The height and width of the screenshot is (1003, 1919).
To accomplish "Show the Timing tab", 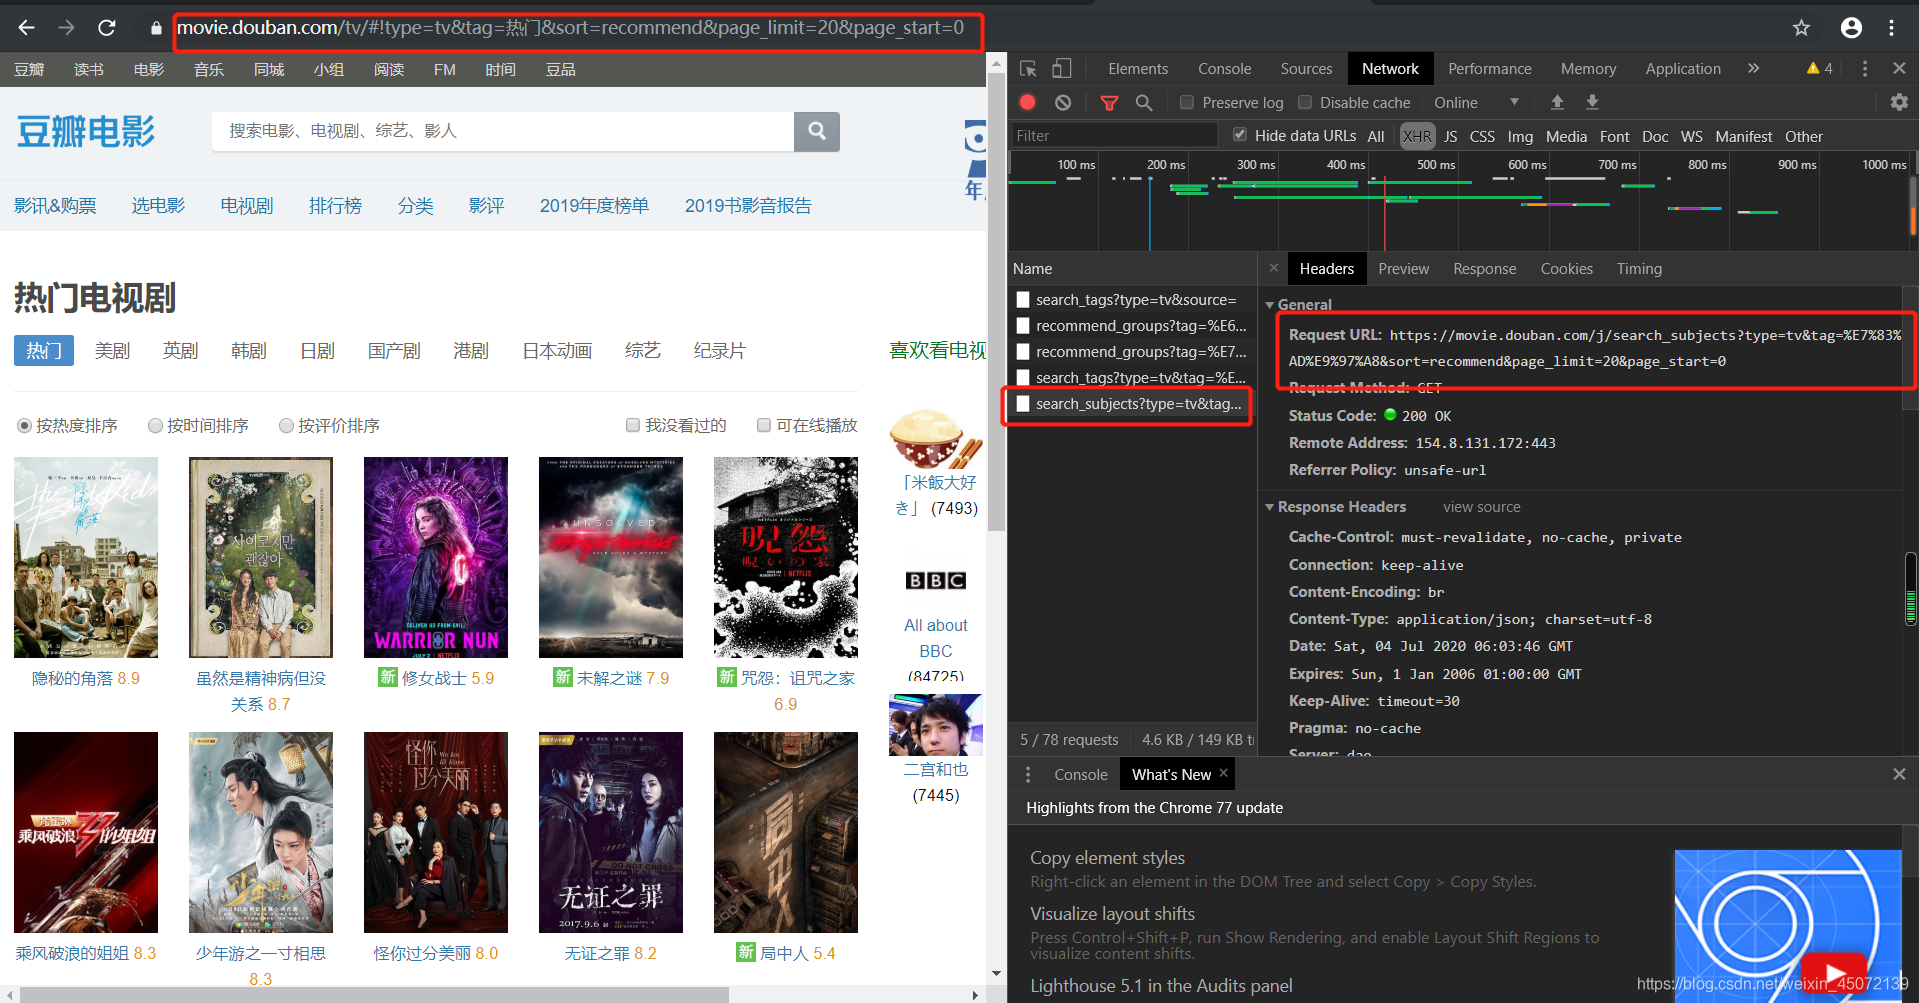I will click(1639, 268).
